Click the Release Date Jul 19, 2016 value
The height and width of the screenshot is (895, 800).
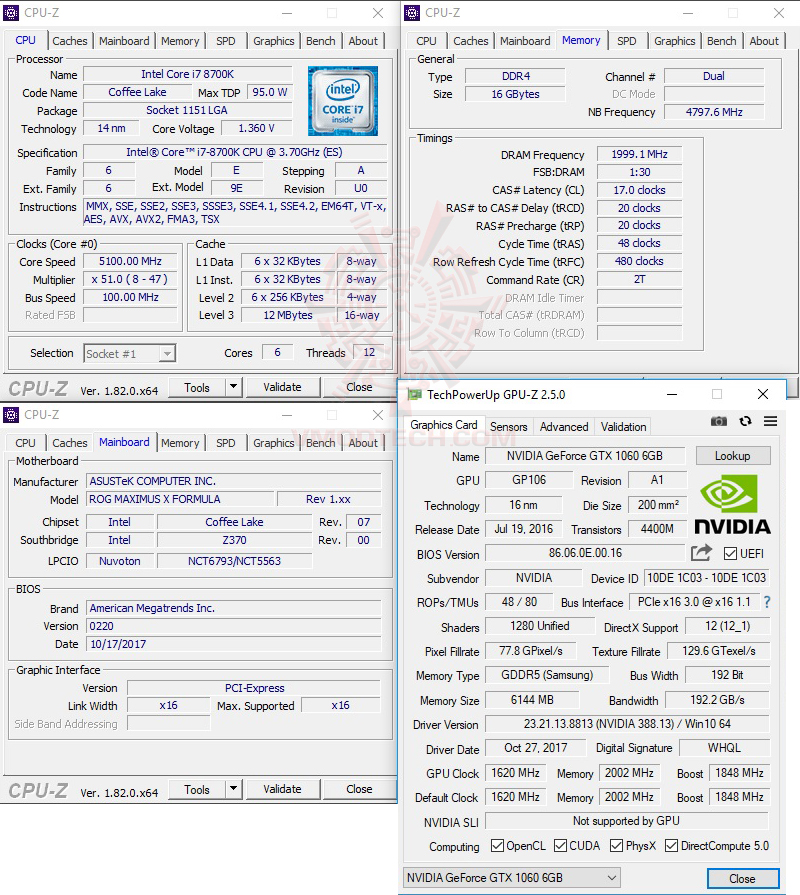pyautogui.click(x=523, y=529)
